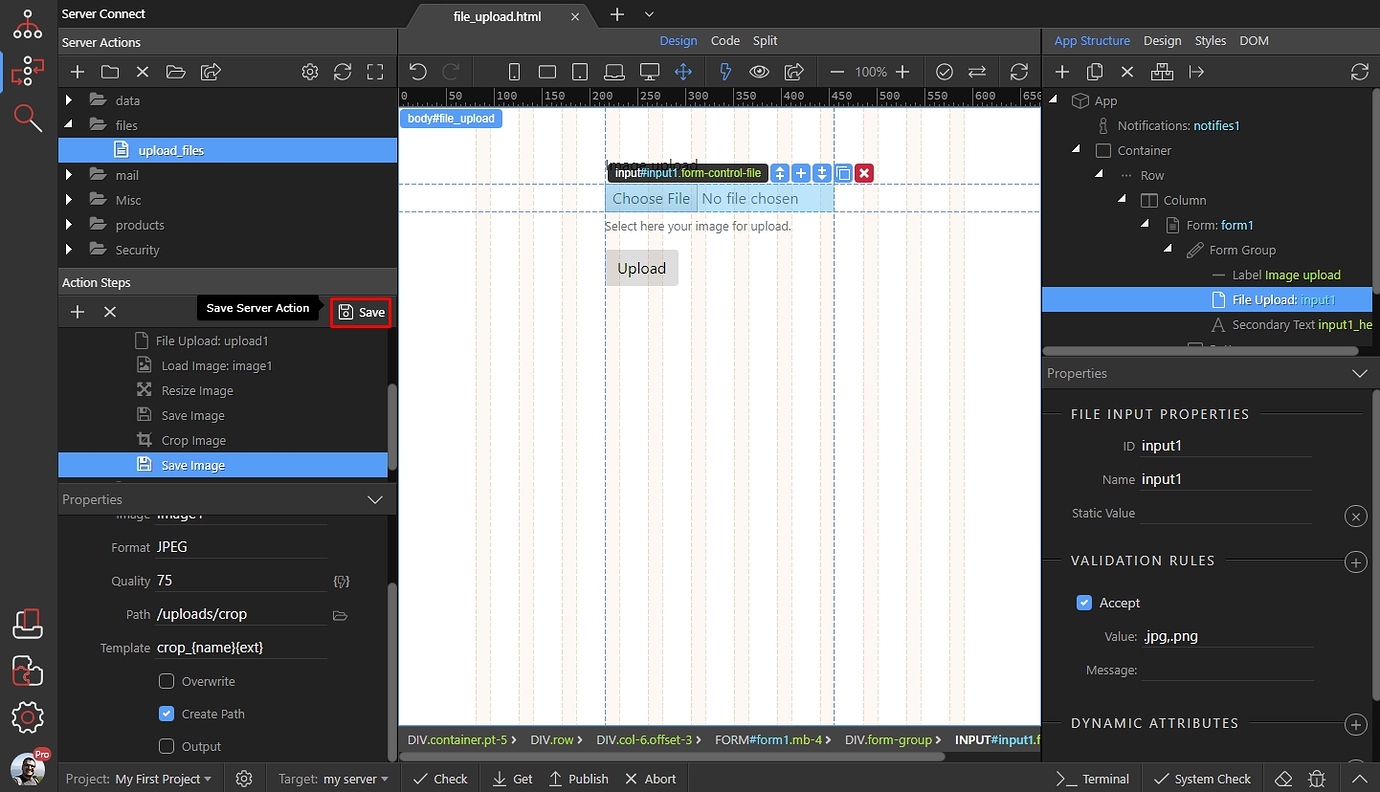
Task: Enable the Output checkbox
Action: [167, 746]
